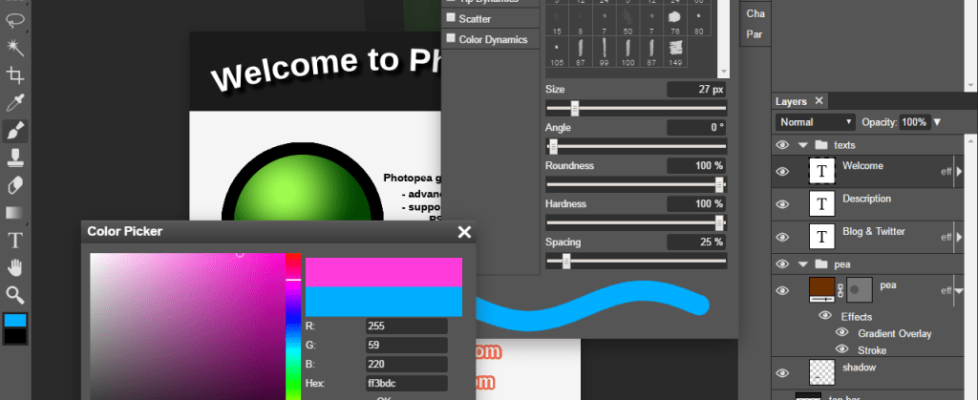The image size is (978, 400).
Task: Hide the shadow layer
Action: (782, 373)
